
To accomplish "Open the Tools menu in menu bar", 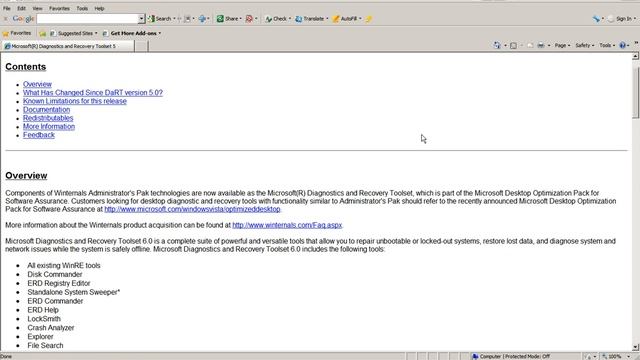I will pyautogui.click(x=82, y=8).
